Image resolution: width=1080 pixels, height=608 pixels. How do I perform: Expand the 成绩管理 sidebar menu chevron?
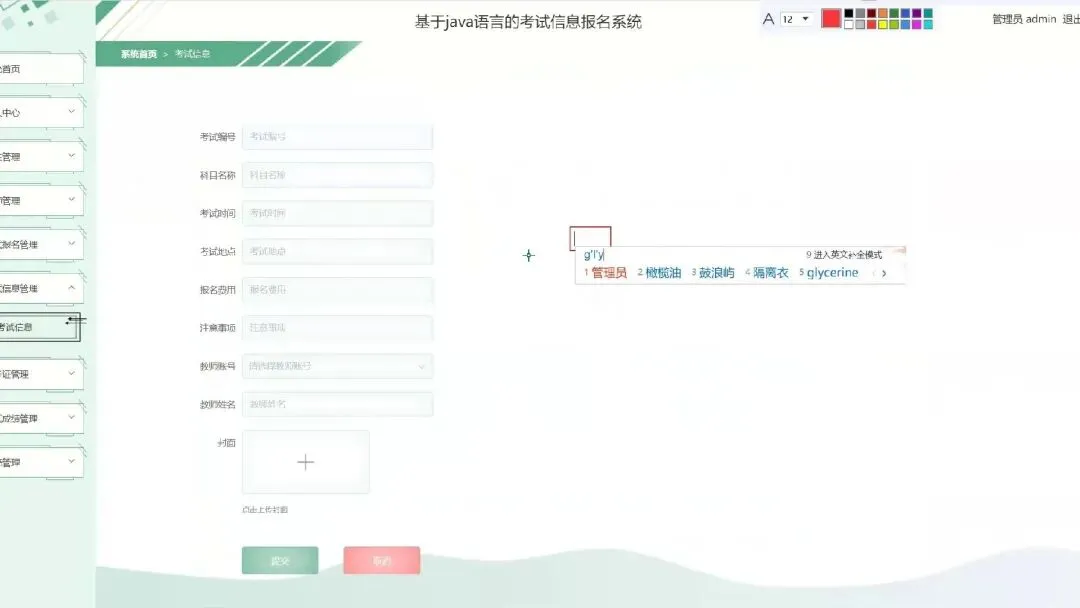coord(71,417)
